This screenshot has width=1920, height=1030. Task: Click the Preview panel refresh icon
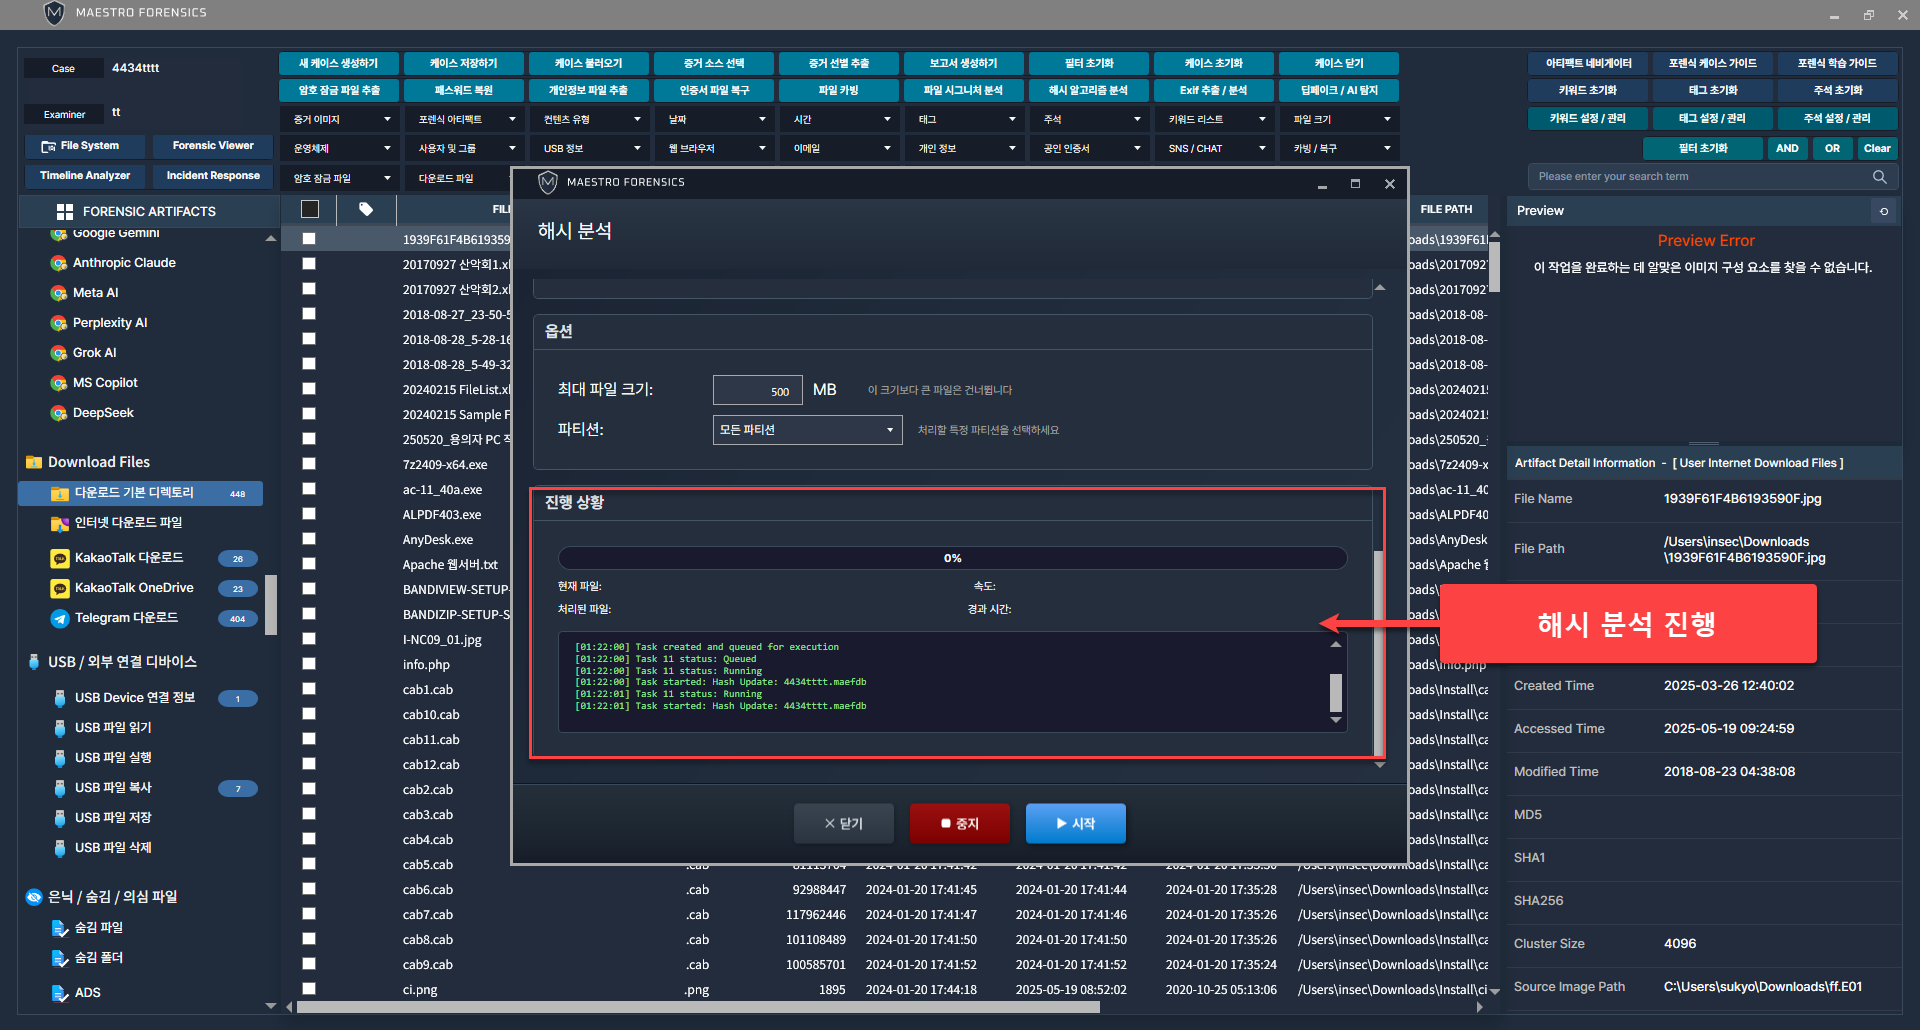pyautogui.click(x=1884, y=211)
